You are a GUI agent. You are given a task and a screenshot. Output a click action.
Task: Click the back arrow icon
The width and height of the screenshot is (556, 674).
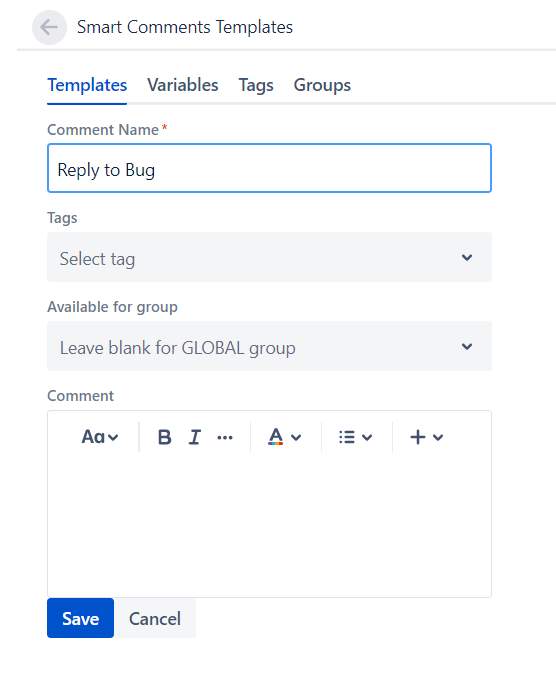[49, 28]
